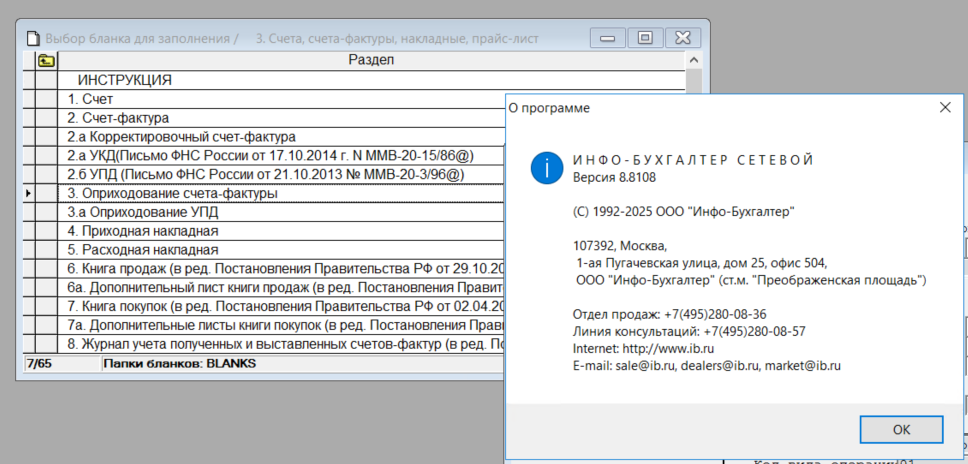Close the О программе dialog
968x464 pixels.
(x=945, y=107)
